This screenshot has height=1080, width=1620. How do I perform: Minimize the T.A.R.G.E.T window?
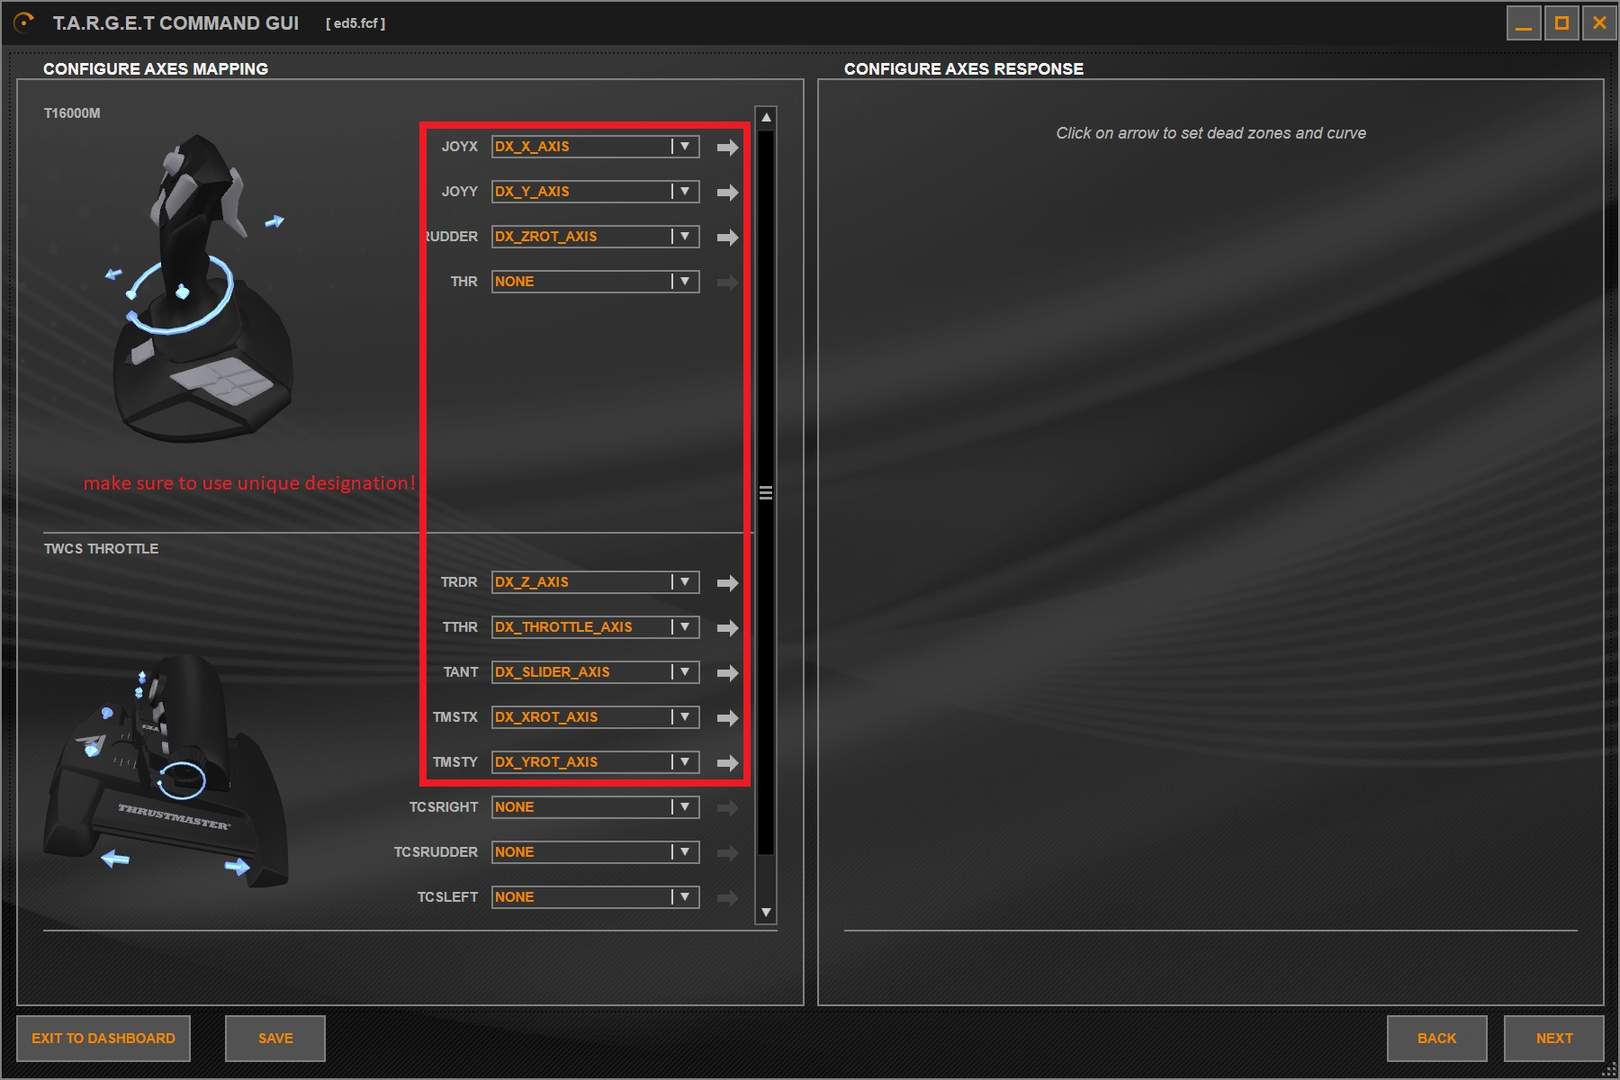[1524, 23]
